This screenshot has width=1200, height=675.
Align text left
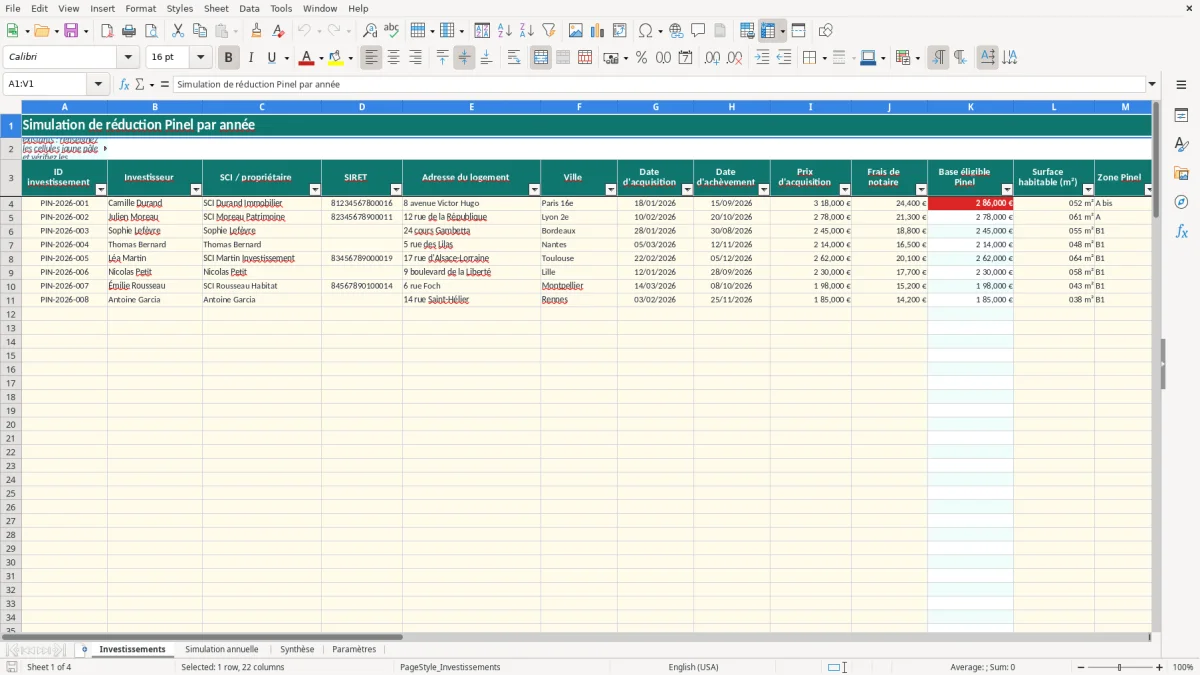pyautogui.click(x=372, y=58)
